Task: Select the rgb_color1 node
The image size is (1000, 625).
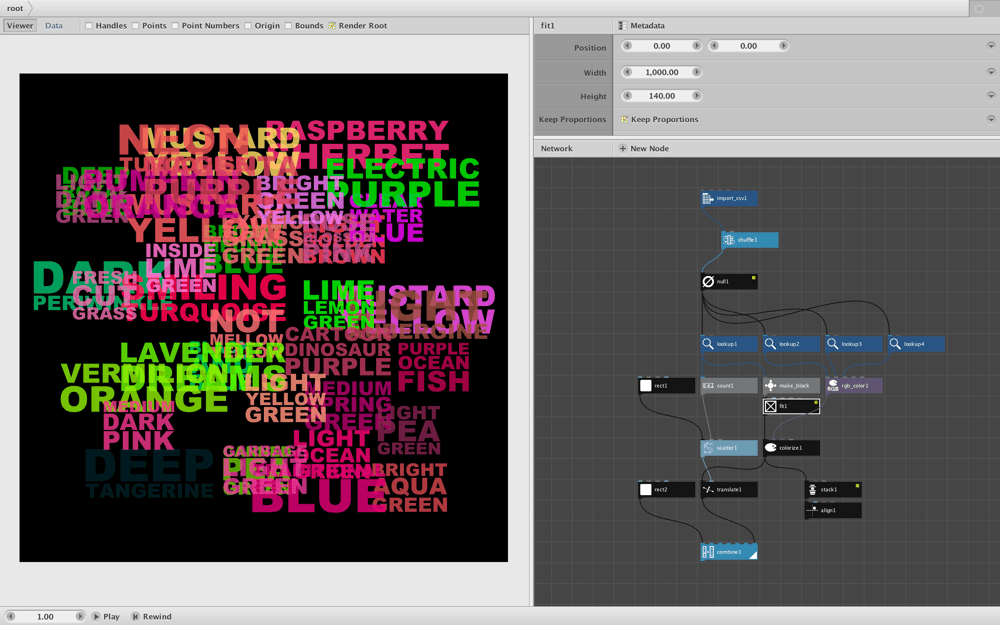Action: 854,385
